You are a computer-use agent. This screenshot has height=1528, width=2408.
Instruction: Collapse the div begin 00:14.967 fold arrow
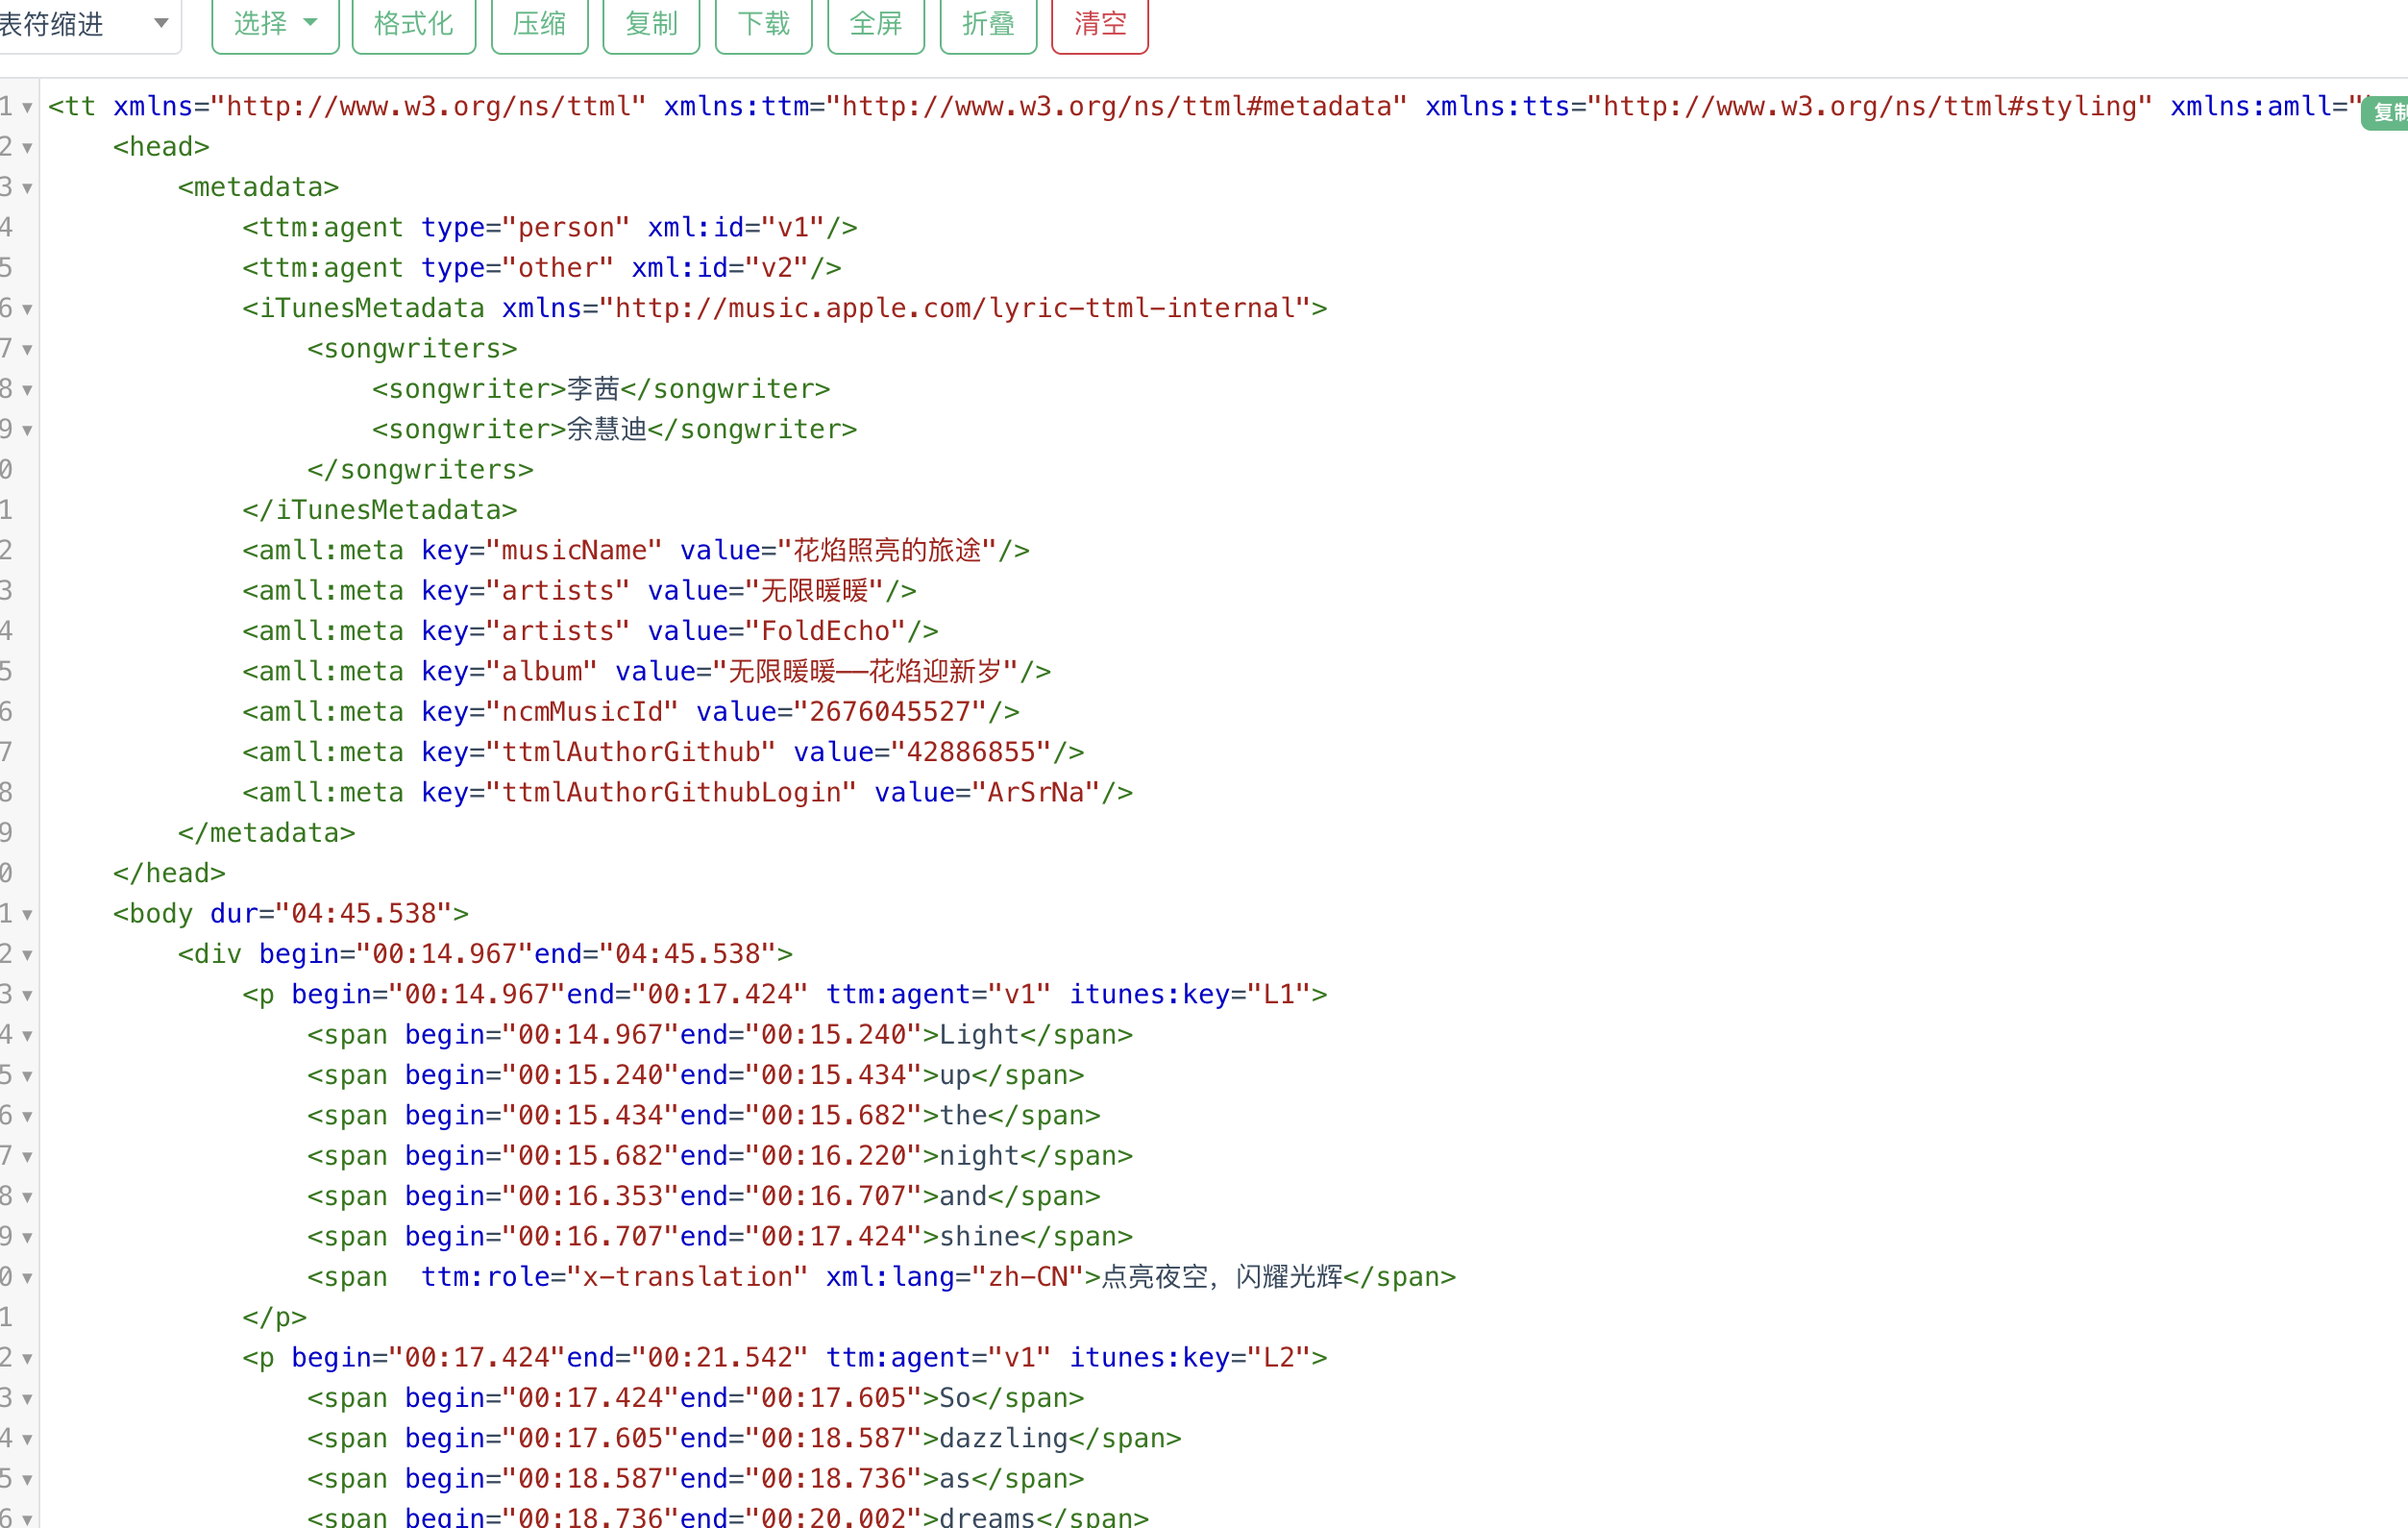(27, 955)
